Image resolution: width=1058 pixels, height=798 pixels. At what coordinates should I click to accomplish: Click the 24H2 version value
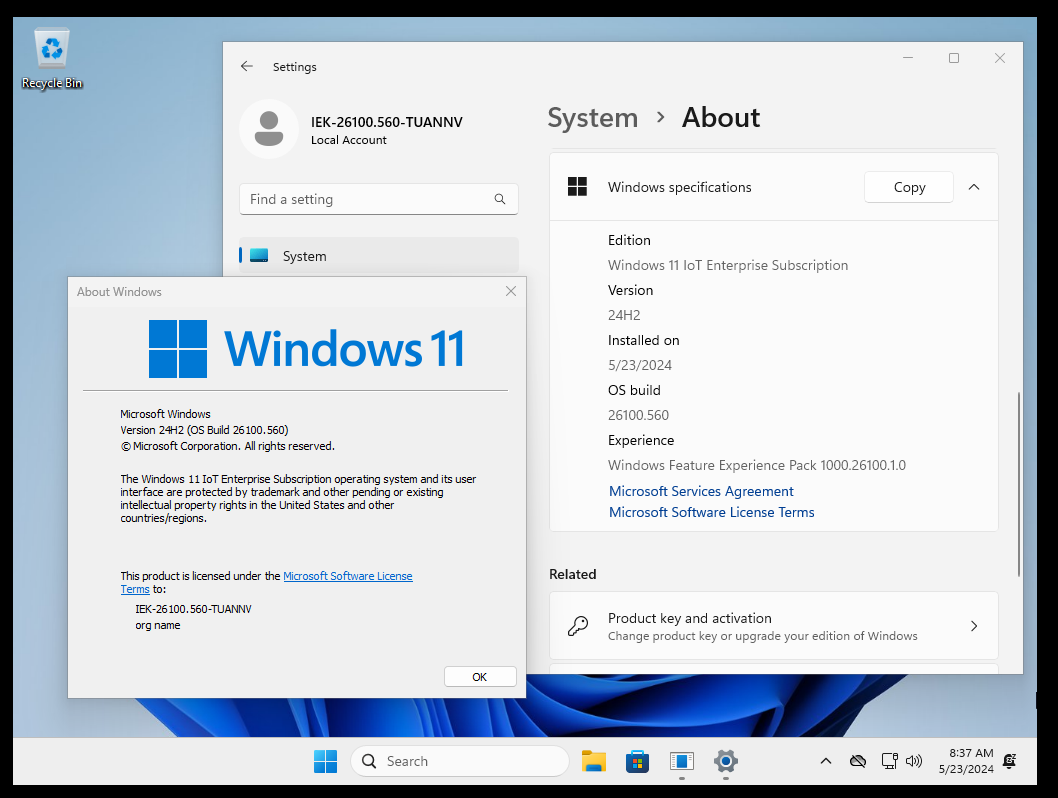coord(624,315)
